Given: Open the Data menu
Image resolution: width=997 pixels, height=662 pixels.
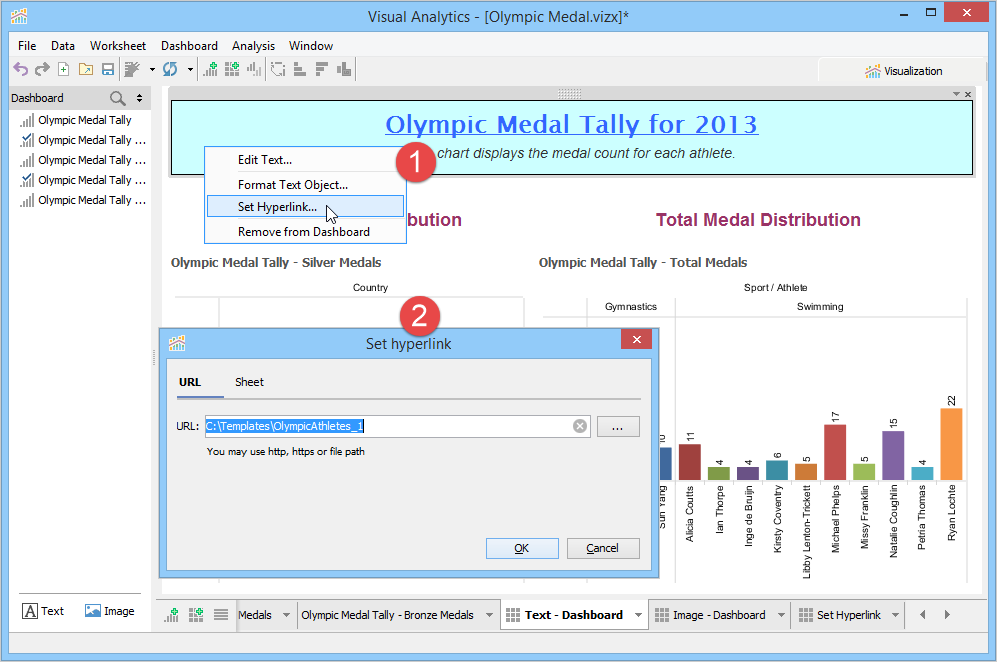Looking at the screenshot, I should click(x=63, y=46).
